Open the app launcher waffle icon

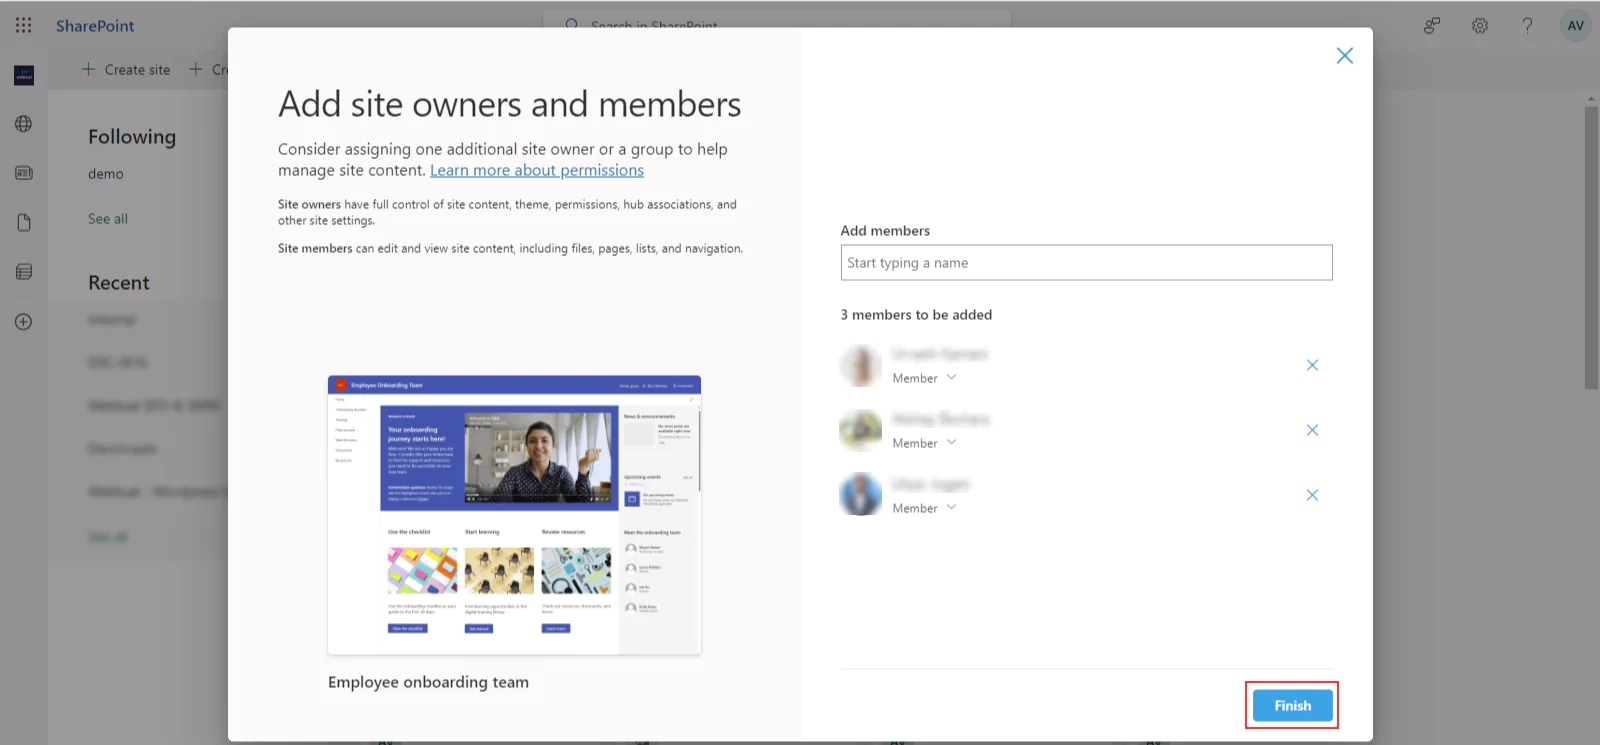tap(24, 25)
